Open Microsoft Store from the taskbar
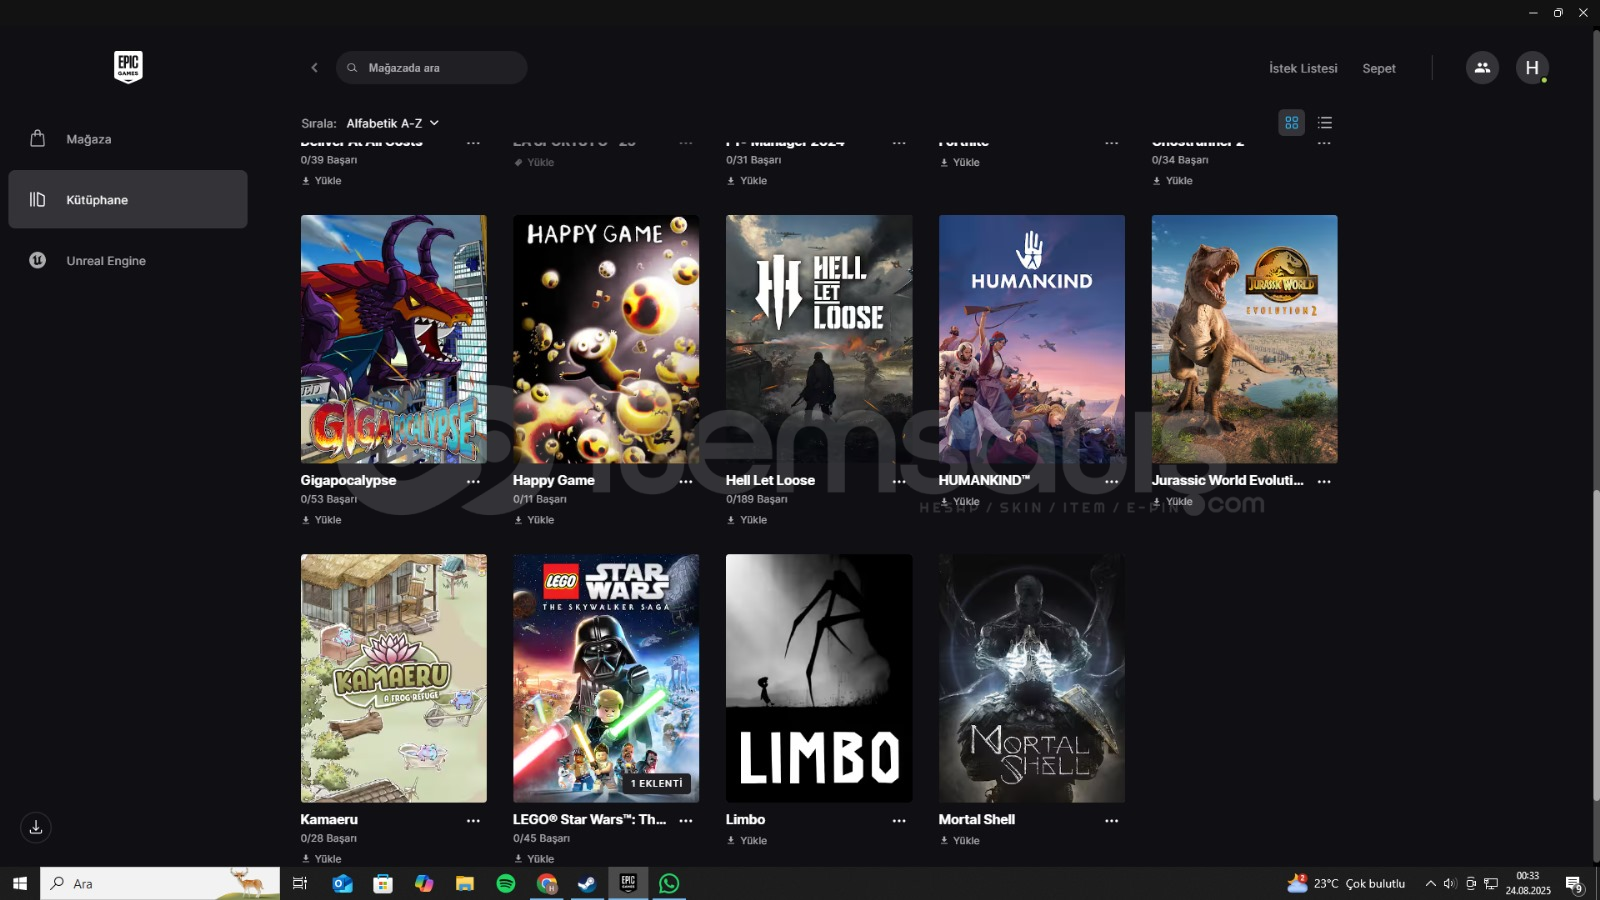Image resolution: width=1600 pixels, height=900 pixels. pos(383,883)
